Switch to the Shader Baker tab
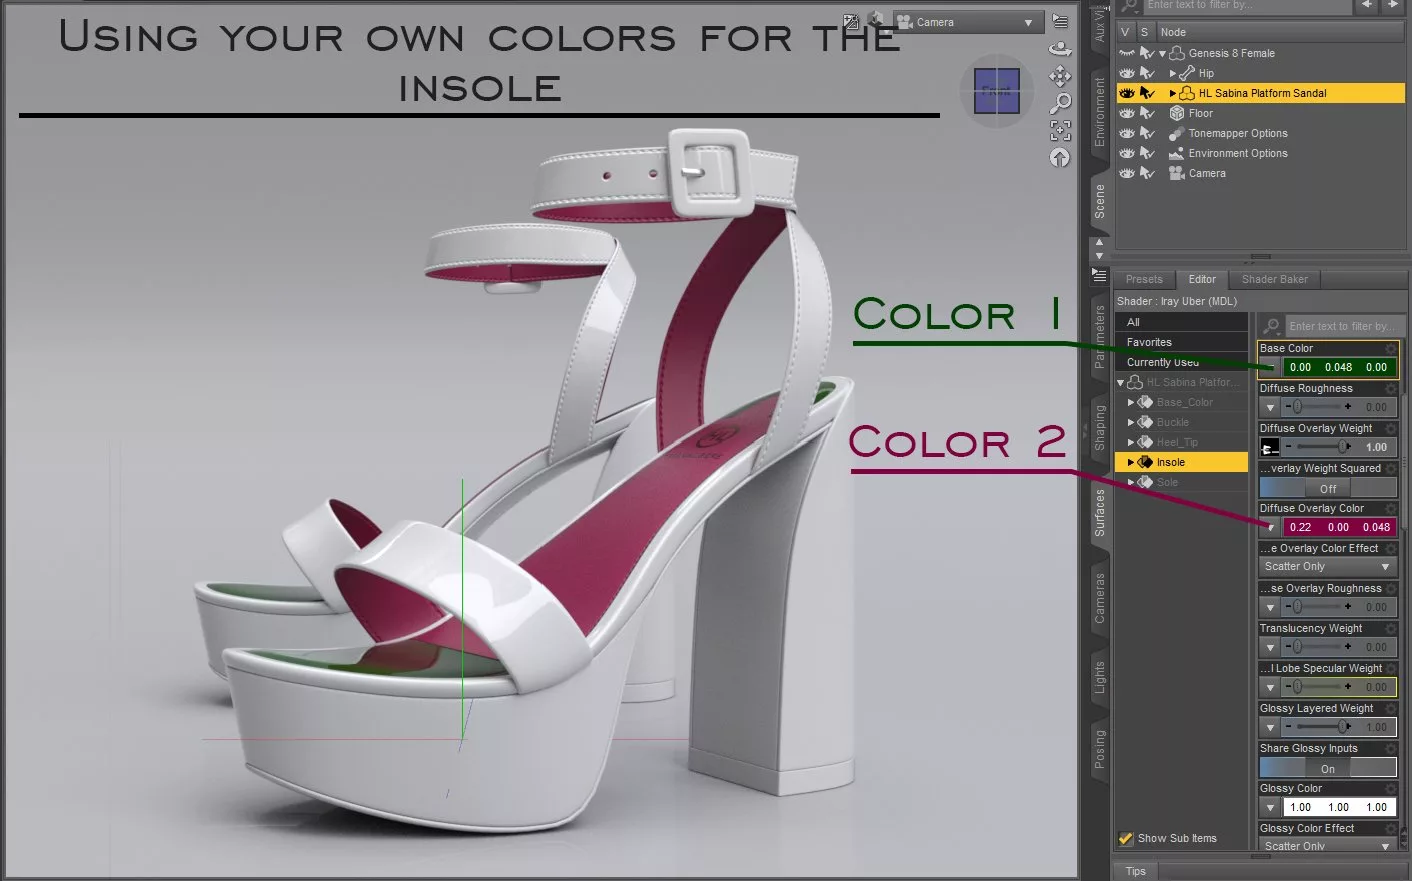Viewport: 1412px width, 881px height. [x=1274, y=279]
